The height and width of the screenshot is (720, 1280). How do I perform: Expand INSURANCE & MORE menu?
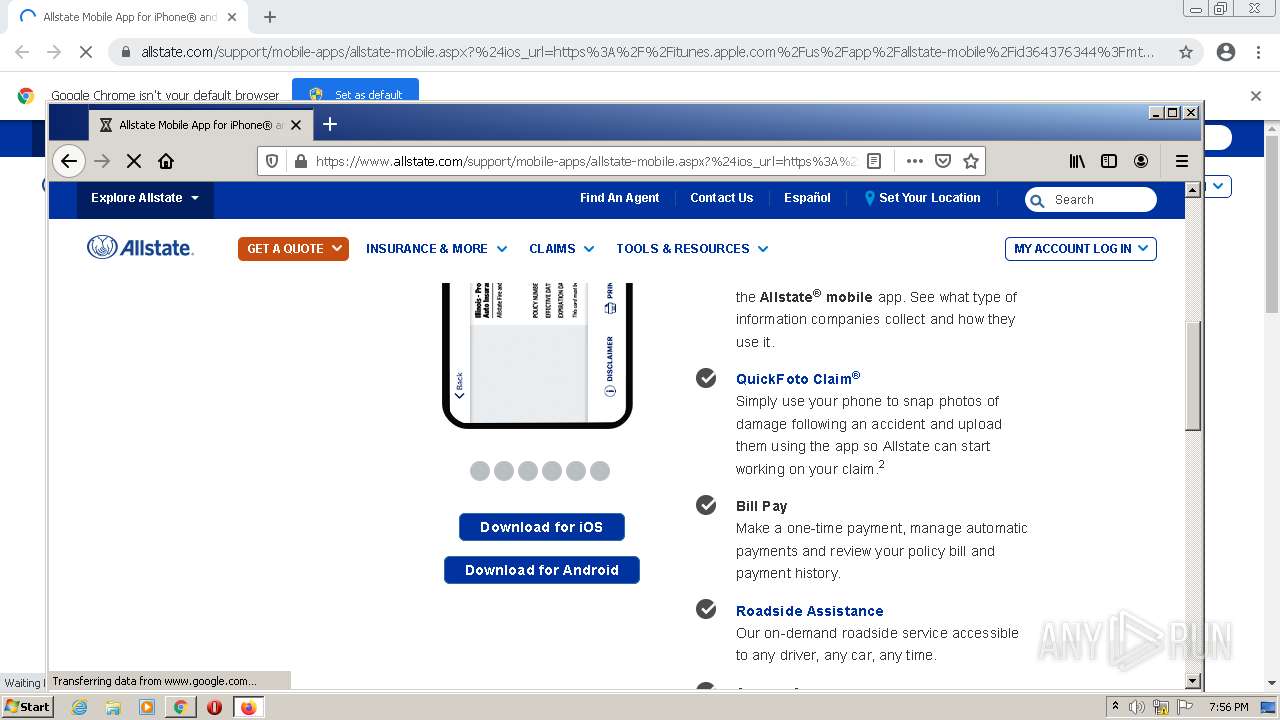437,249
